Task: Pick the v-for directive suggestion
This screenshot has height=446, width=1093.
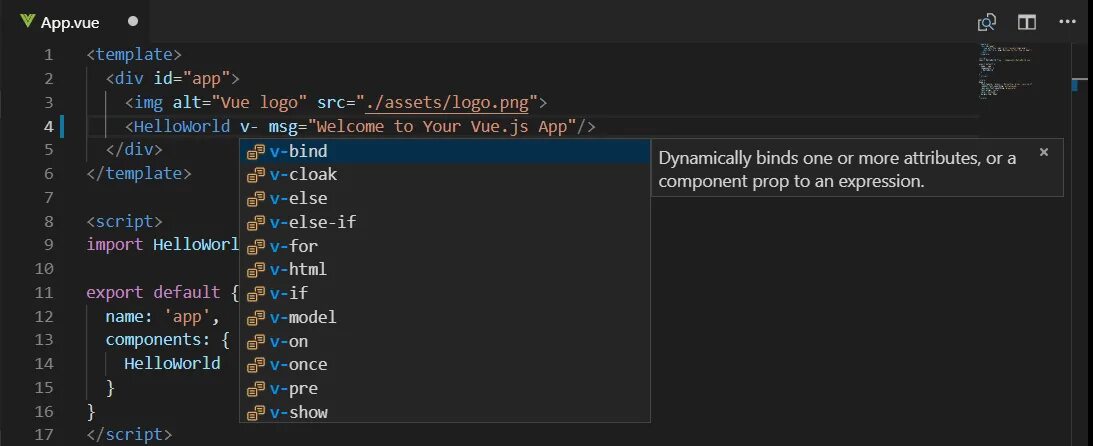Action: [294, 246]
